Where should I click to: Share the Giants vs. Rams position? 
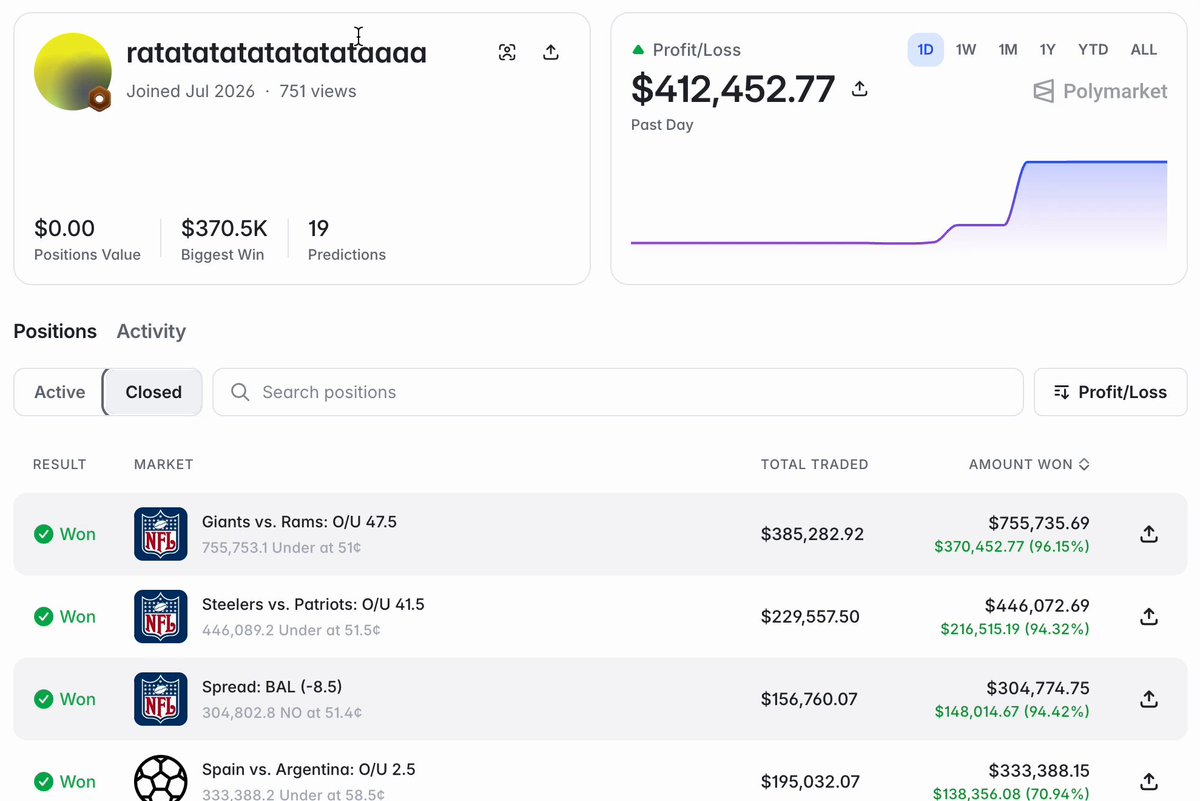pos(1149,534)
